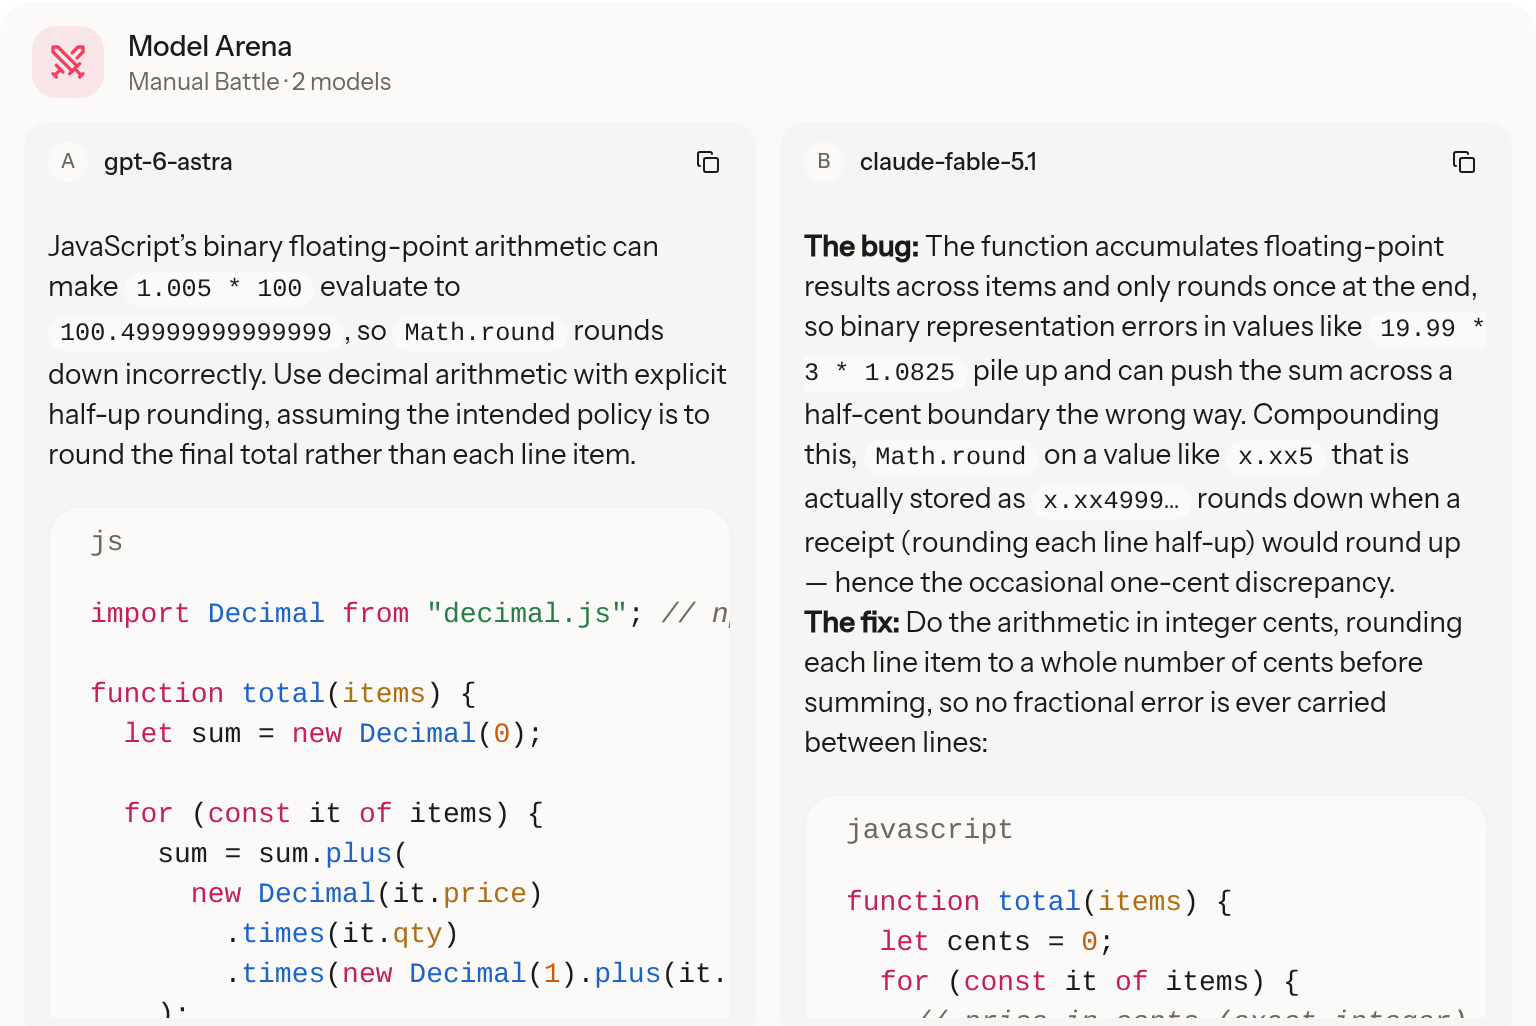Click 'new Decimal(it.price)' code line
1536x1026 pixels.
coord(367,894)
